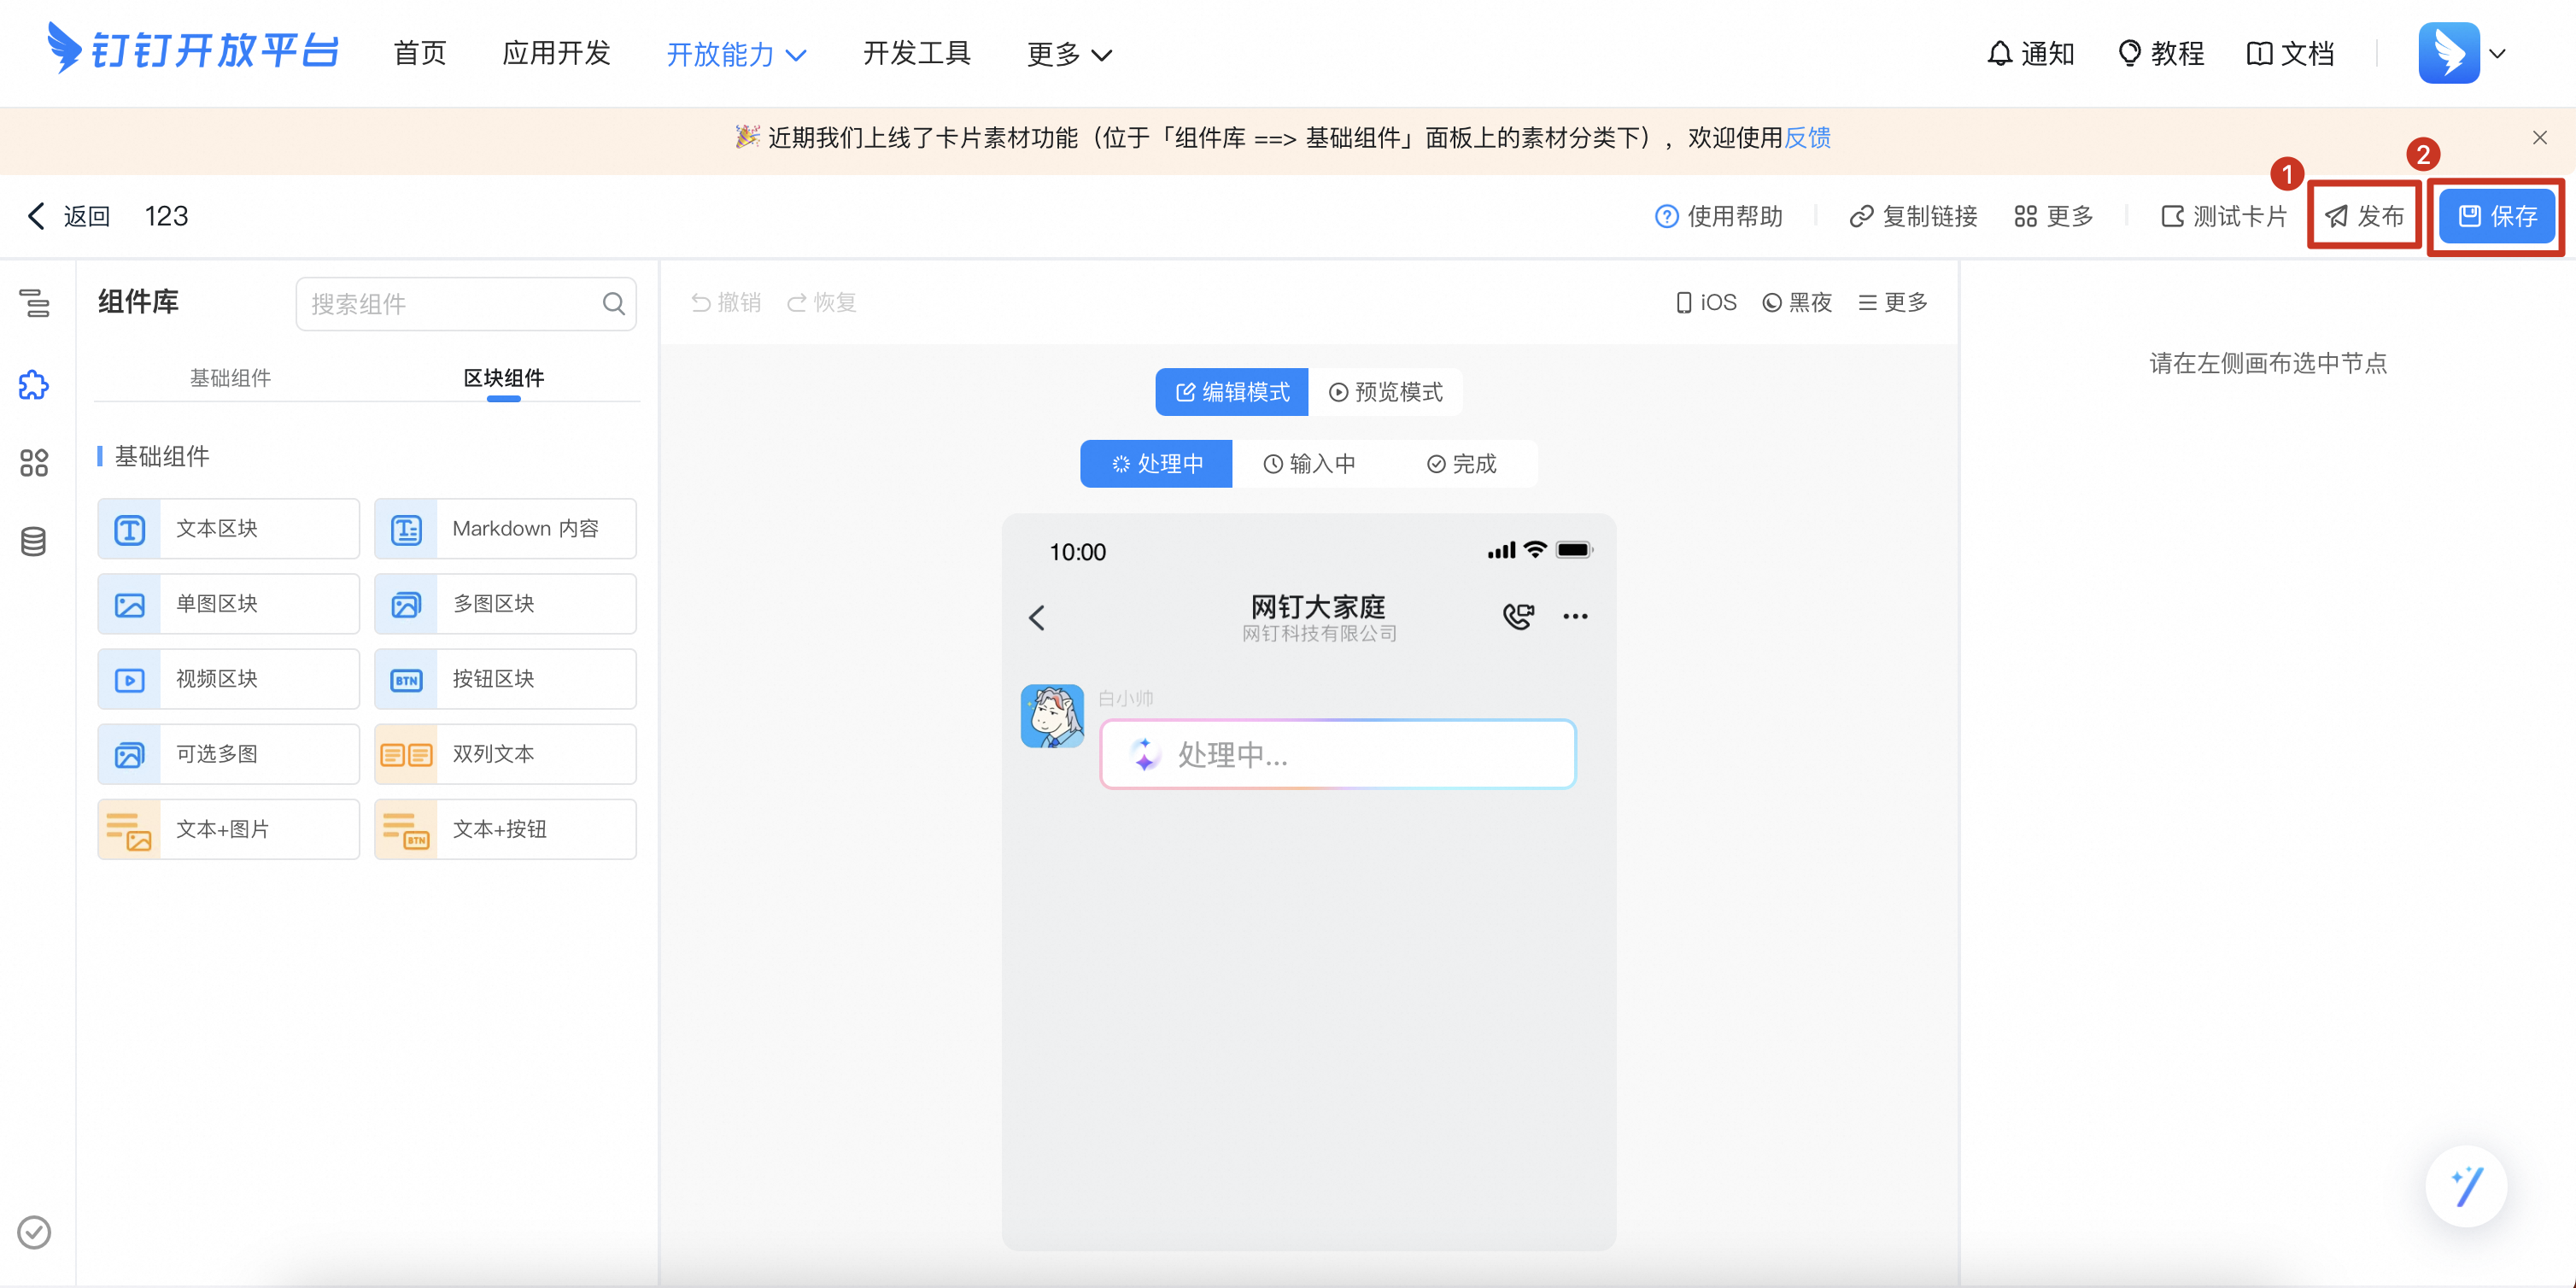Click the call icon in phone preview
This screenshot has height=1288, width=2576.
[x=1518, y=616]
